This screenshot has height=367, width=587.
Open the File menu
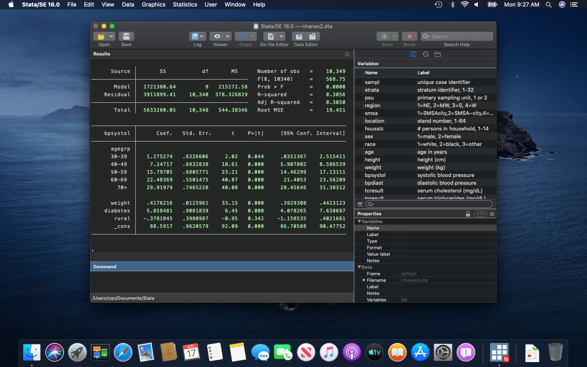coord(72,4)
